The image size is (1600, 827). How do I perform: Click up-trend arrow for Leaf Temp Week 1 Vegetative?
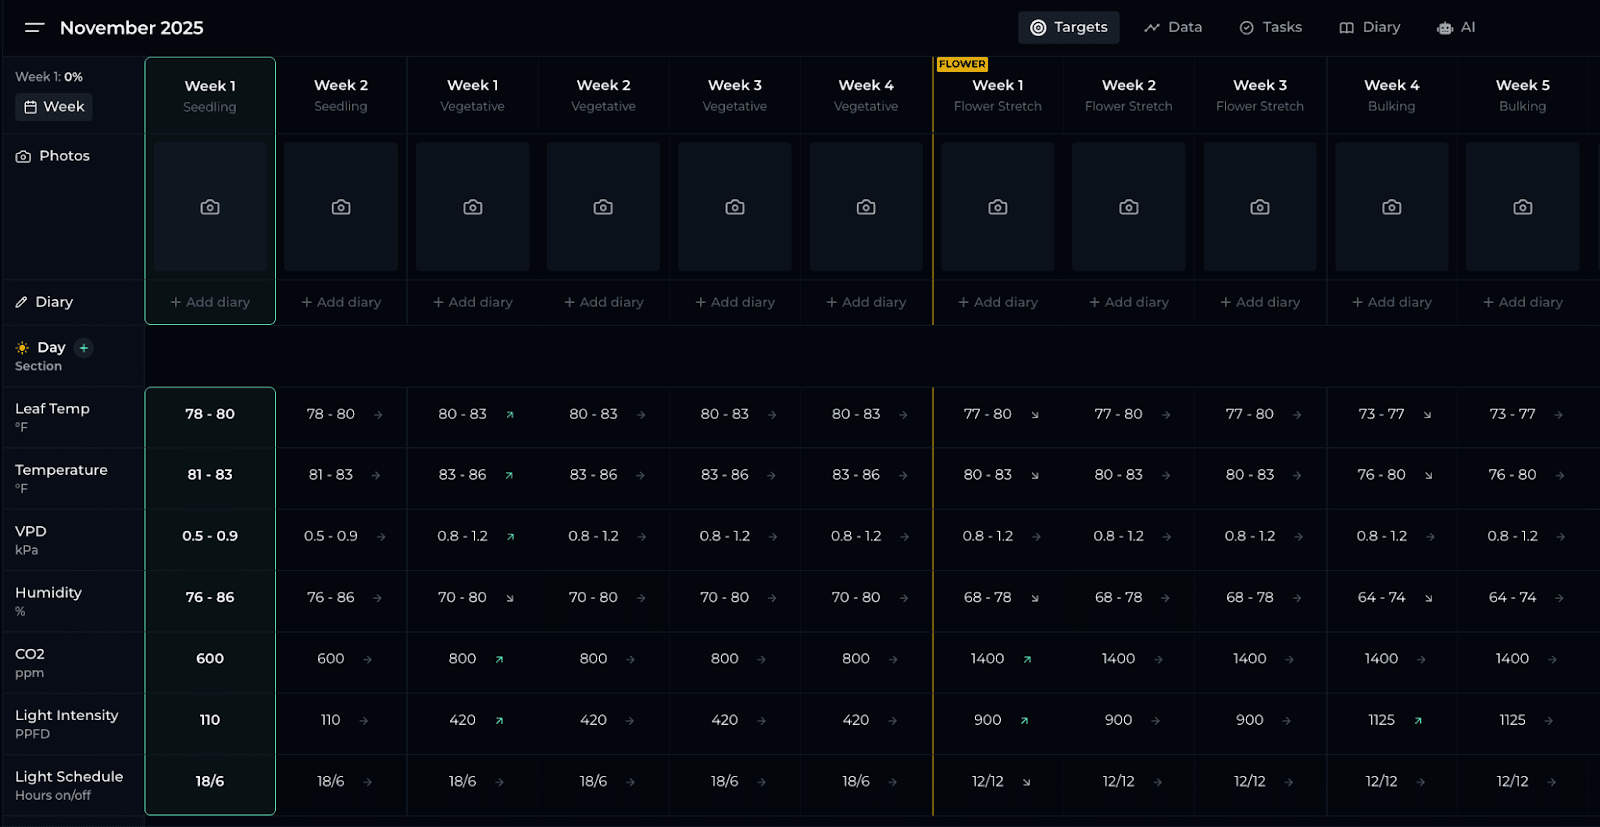point(510,415)
